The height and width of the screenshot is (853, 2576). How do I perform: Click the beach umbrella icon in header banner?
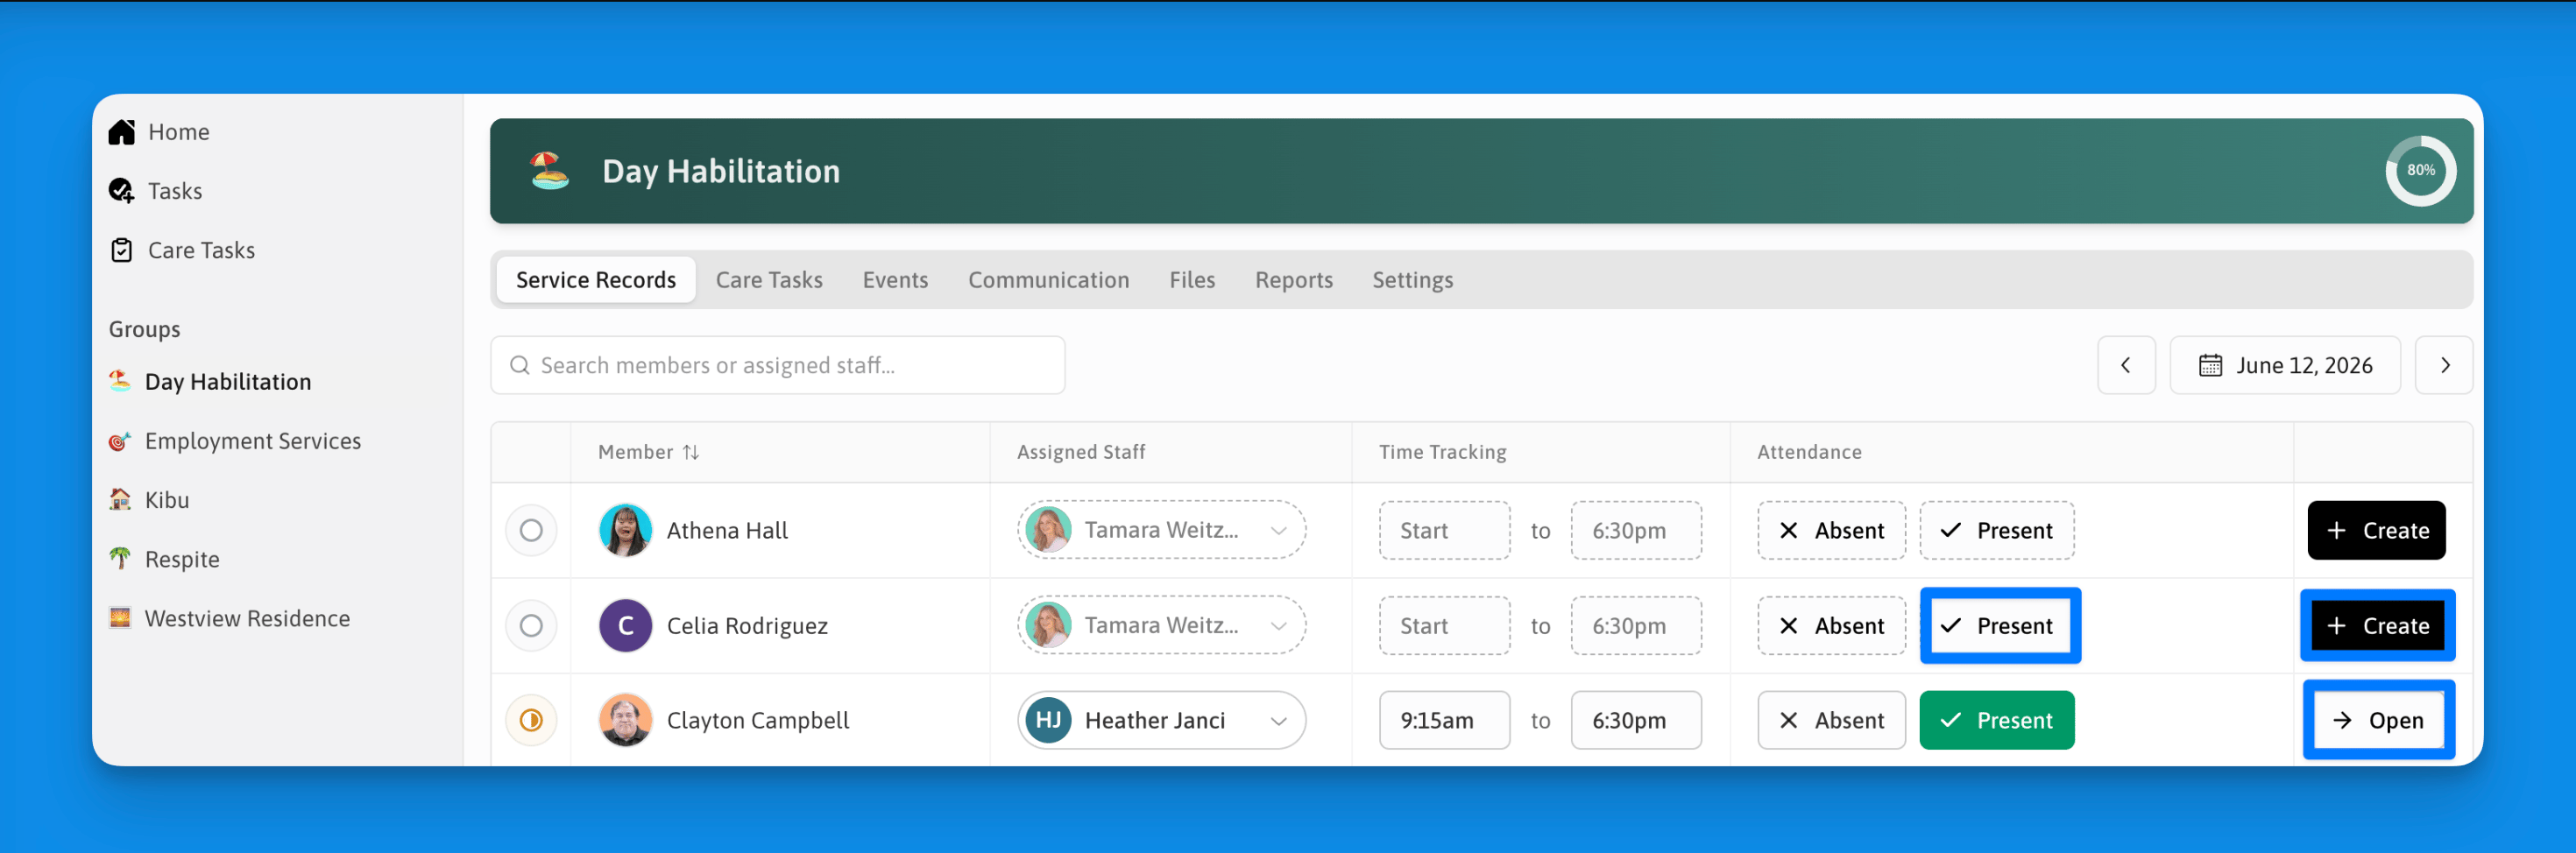point(549,171)
